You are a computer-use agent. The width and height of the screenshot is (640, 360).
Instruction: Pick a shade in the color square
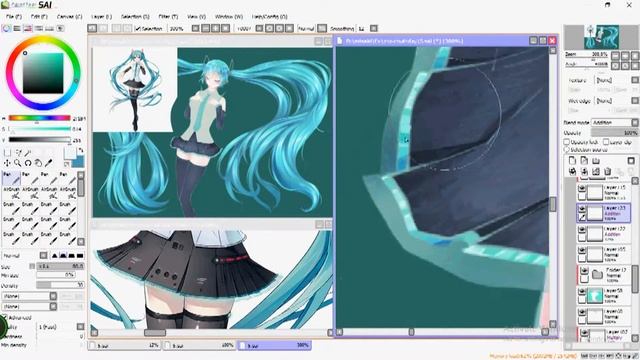(43, 73)
